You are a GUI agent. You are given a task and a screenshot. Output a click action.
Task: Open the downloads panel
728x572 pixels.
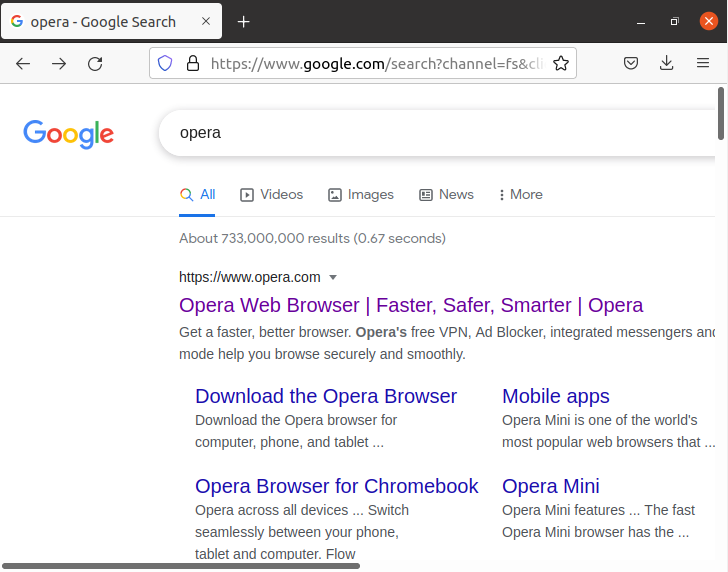(667, 63)
